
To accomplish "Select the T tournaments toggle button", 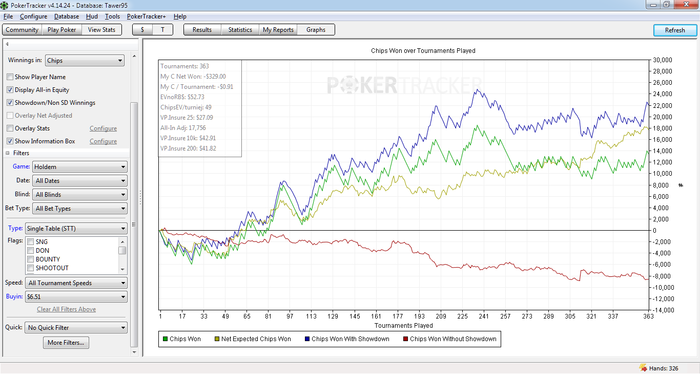I will pyautogui.click(x=162, y=30).
